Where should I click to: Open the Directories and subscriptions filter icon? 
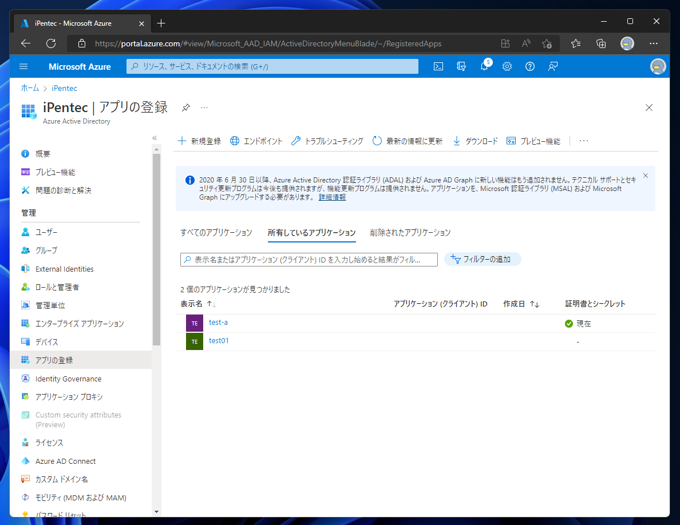(x=461, y=66)
